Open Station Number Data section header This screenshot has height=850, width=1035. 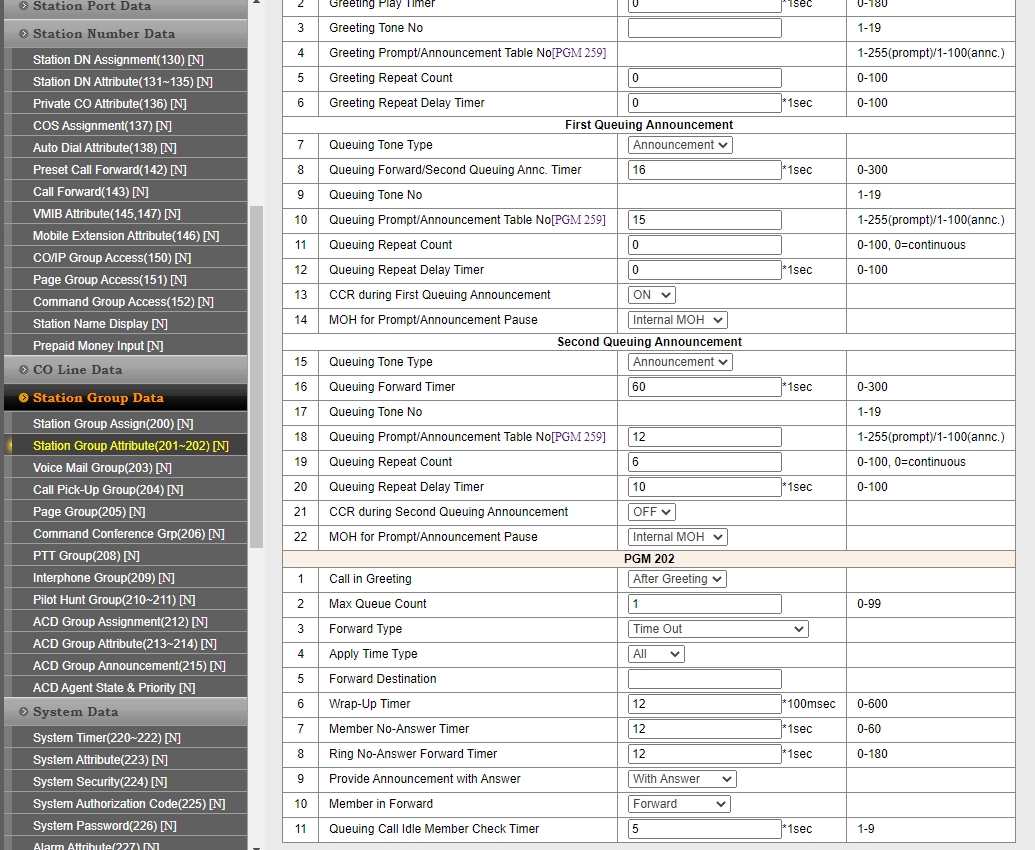pos(103,34)
